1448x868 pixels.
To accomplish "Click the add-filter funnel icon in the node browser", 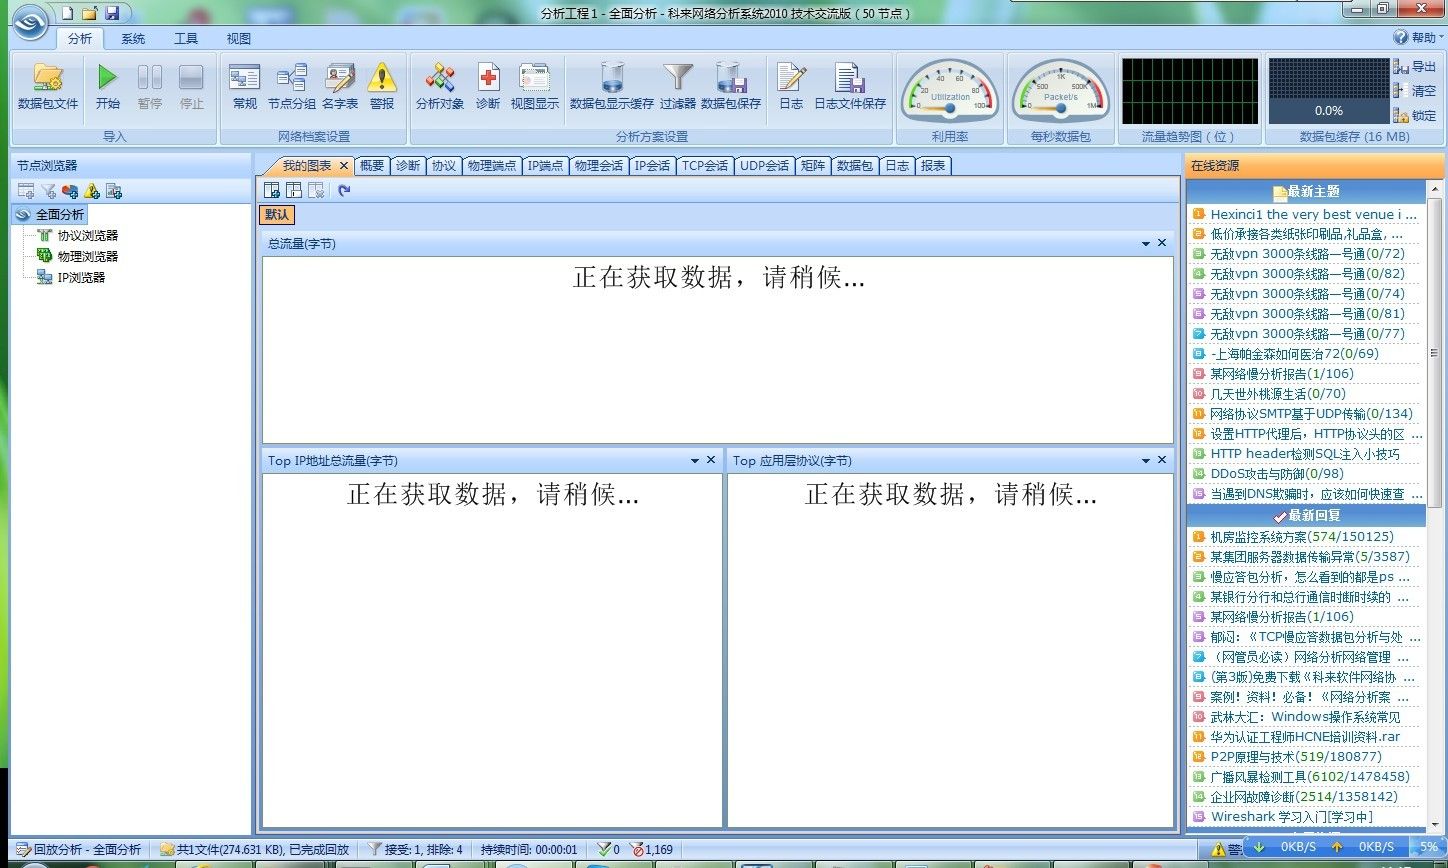I will click(x=48, y=191).
